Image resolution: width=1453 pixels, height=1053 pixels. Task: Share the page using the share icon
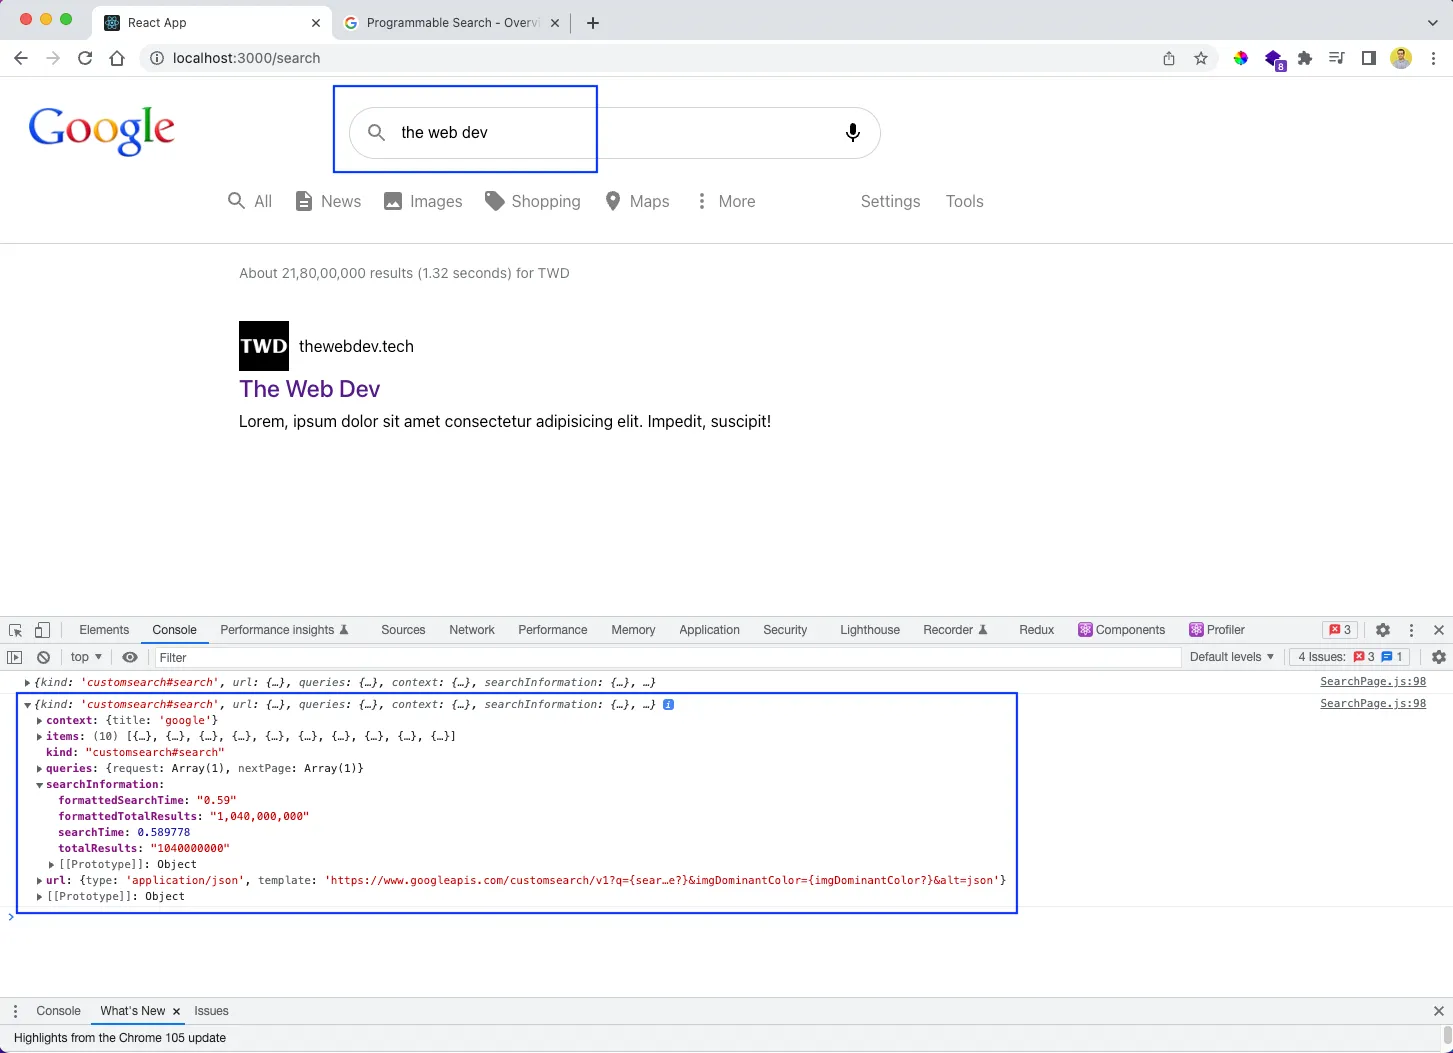click(1169, 58)
